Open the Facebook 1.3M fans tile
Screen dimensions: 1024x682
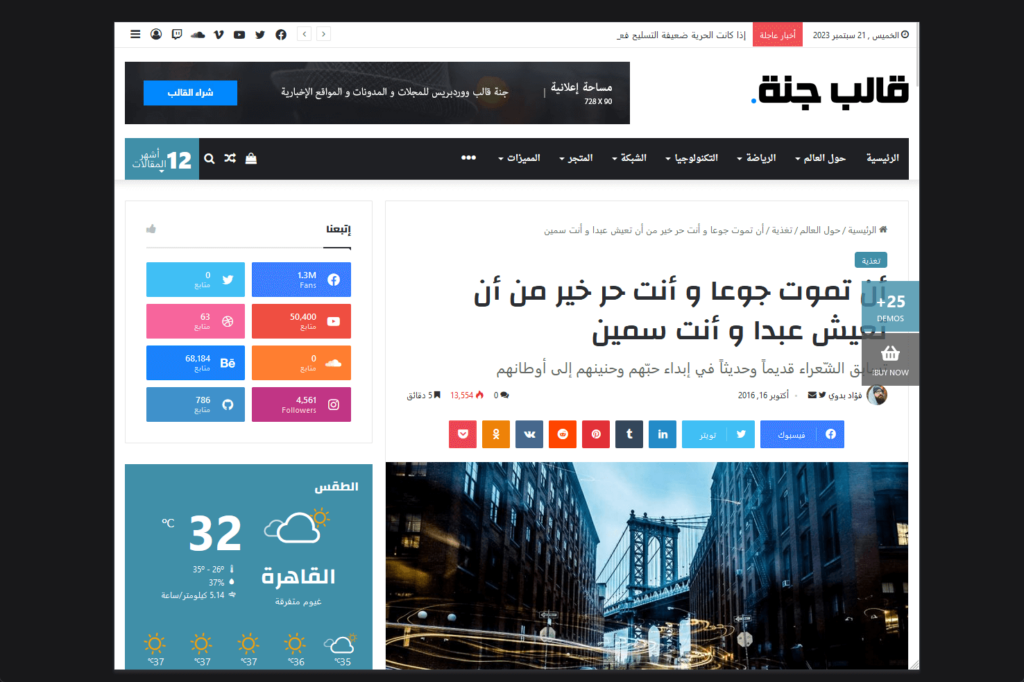(x=301, y=280)
